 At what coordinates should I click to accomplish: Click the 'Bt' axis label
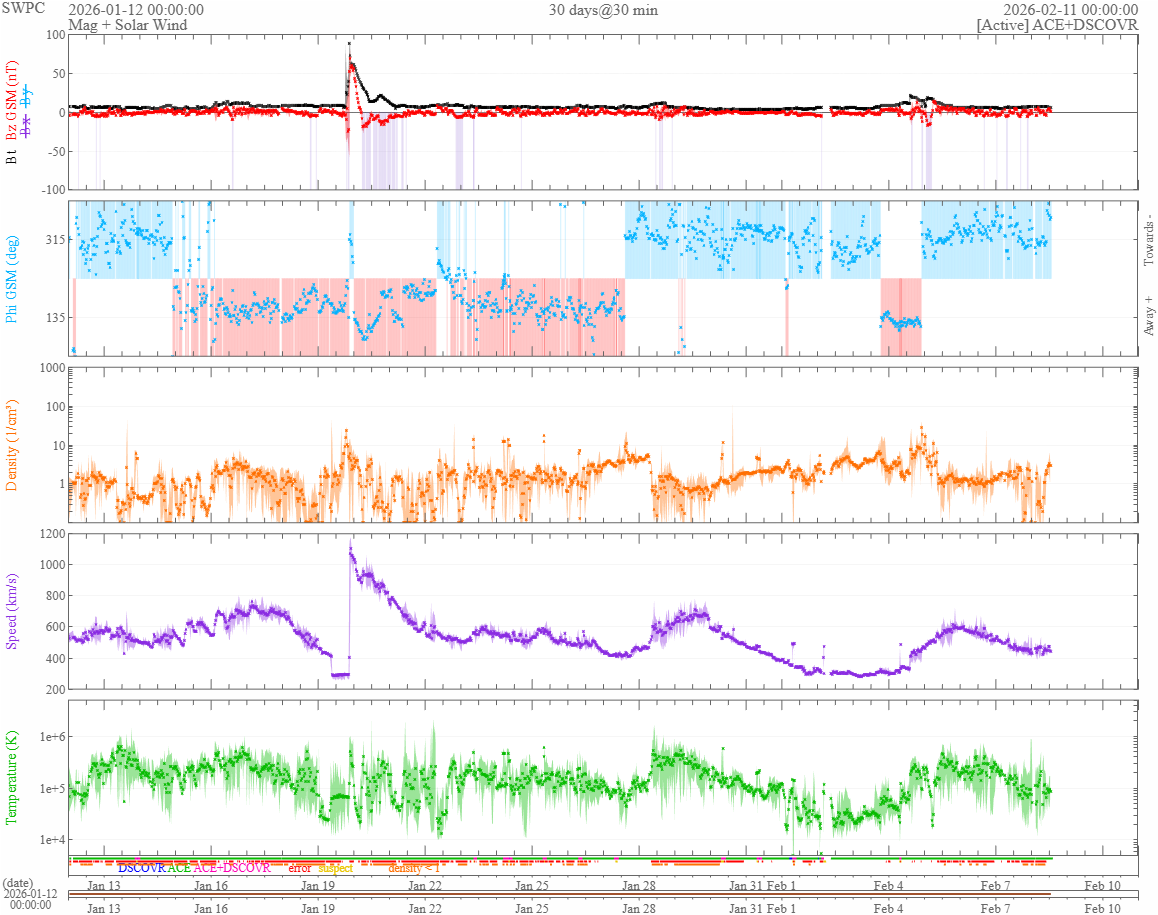(11, 157)
